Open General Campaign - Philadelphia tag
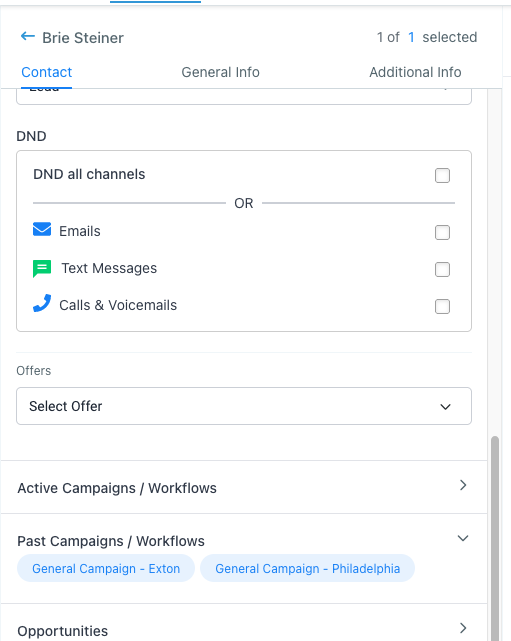This screenshot has width=511, height=641. click(x=307, y=568)
